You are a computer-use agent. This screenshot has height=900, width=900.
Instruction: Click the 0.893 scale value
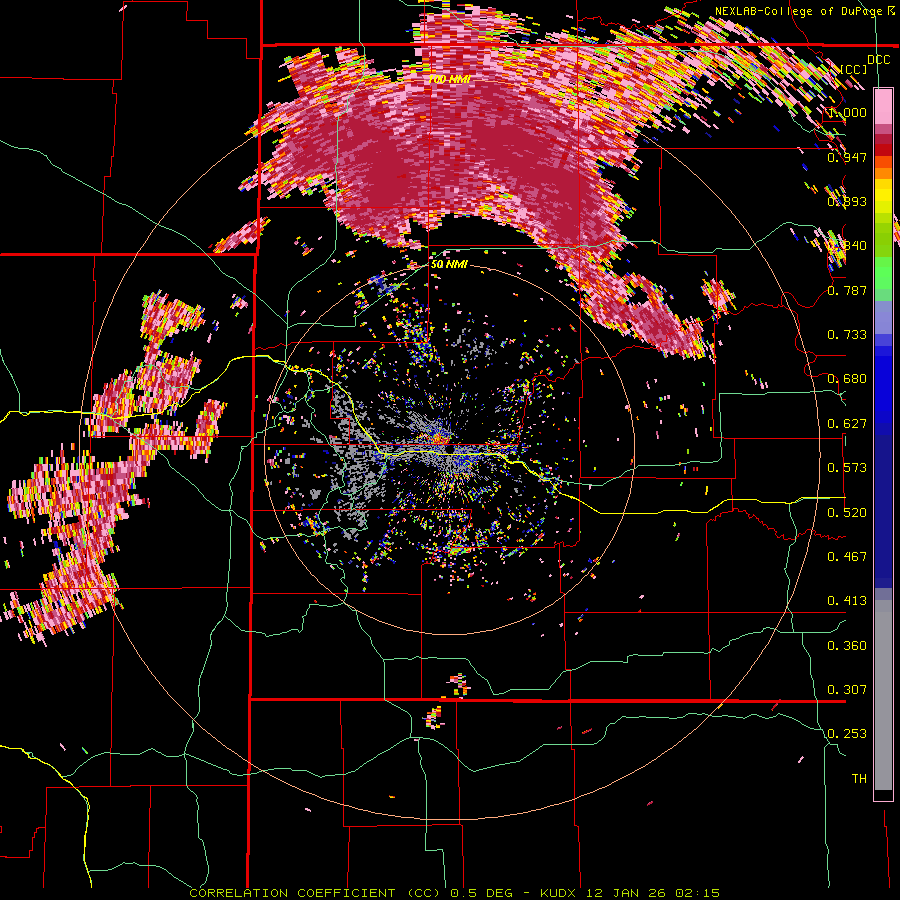pos(847,201)
